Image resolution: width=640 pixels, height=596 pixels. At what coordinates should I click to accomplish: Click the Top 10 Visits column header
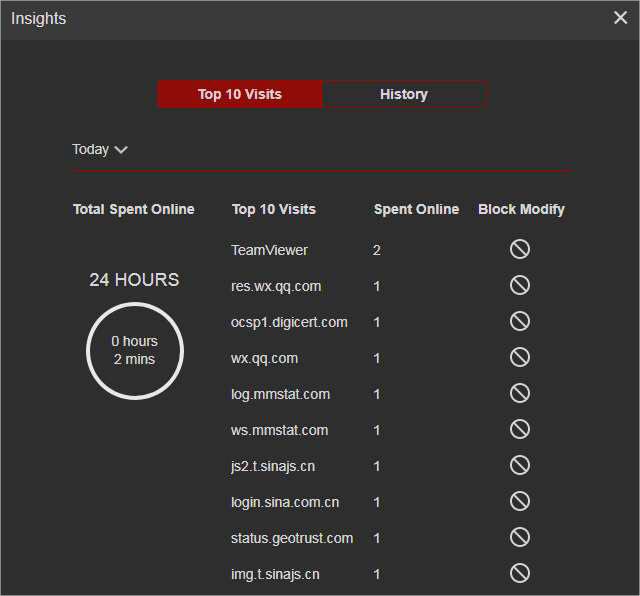pos(274,209)
